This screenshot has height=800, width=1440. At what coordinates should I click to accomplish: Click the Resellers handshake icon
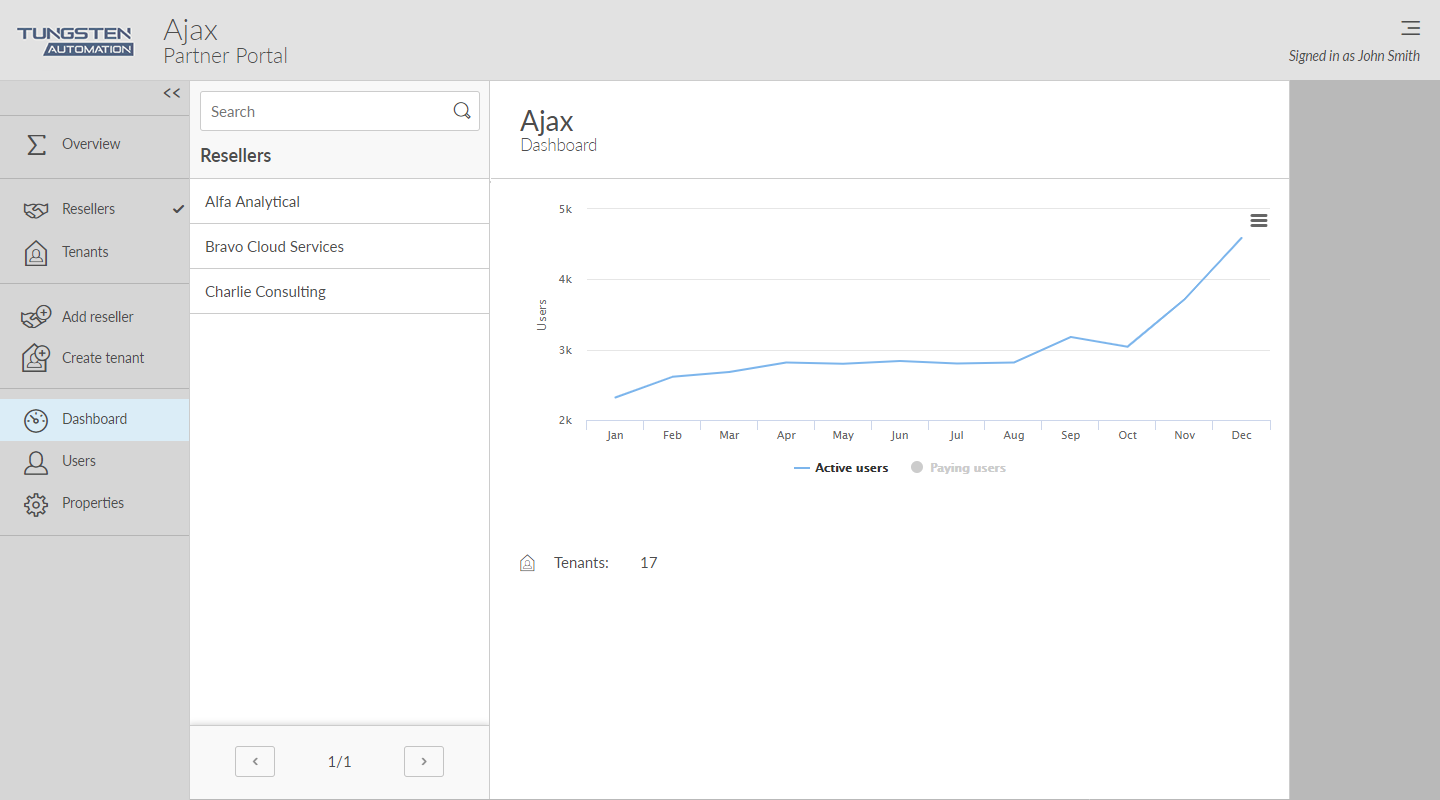point(36,210)
